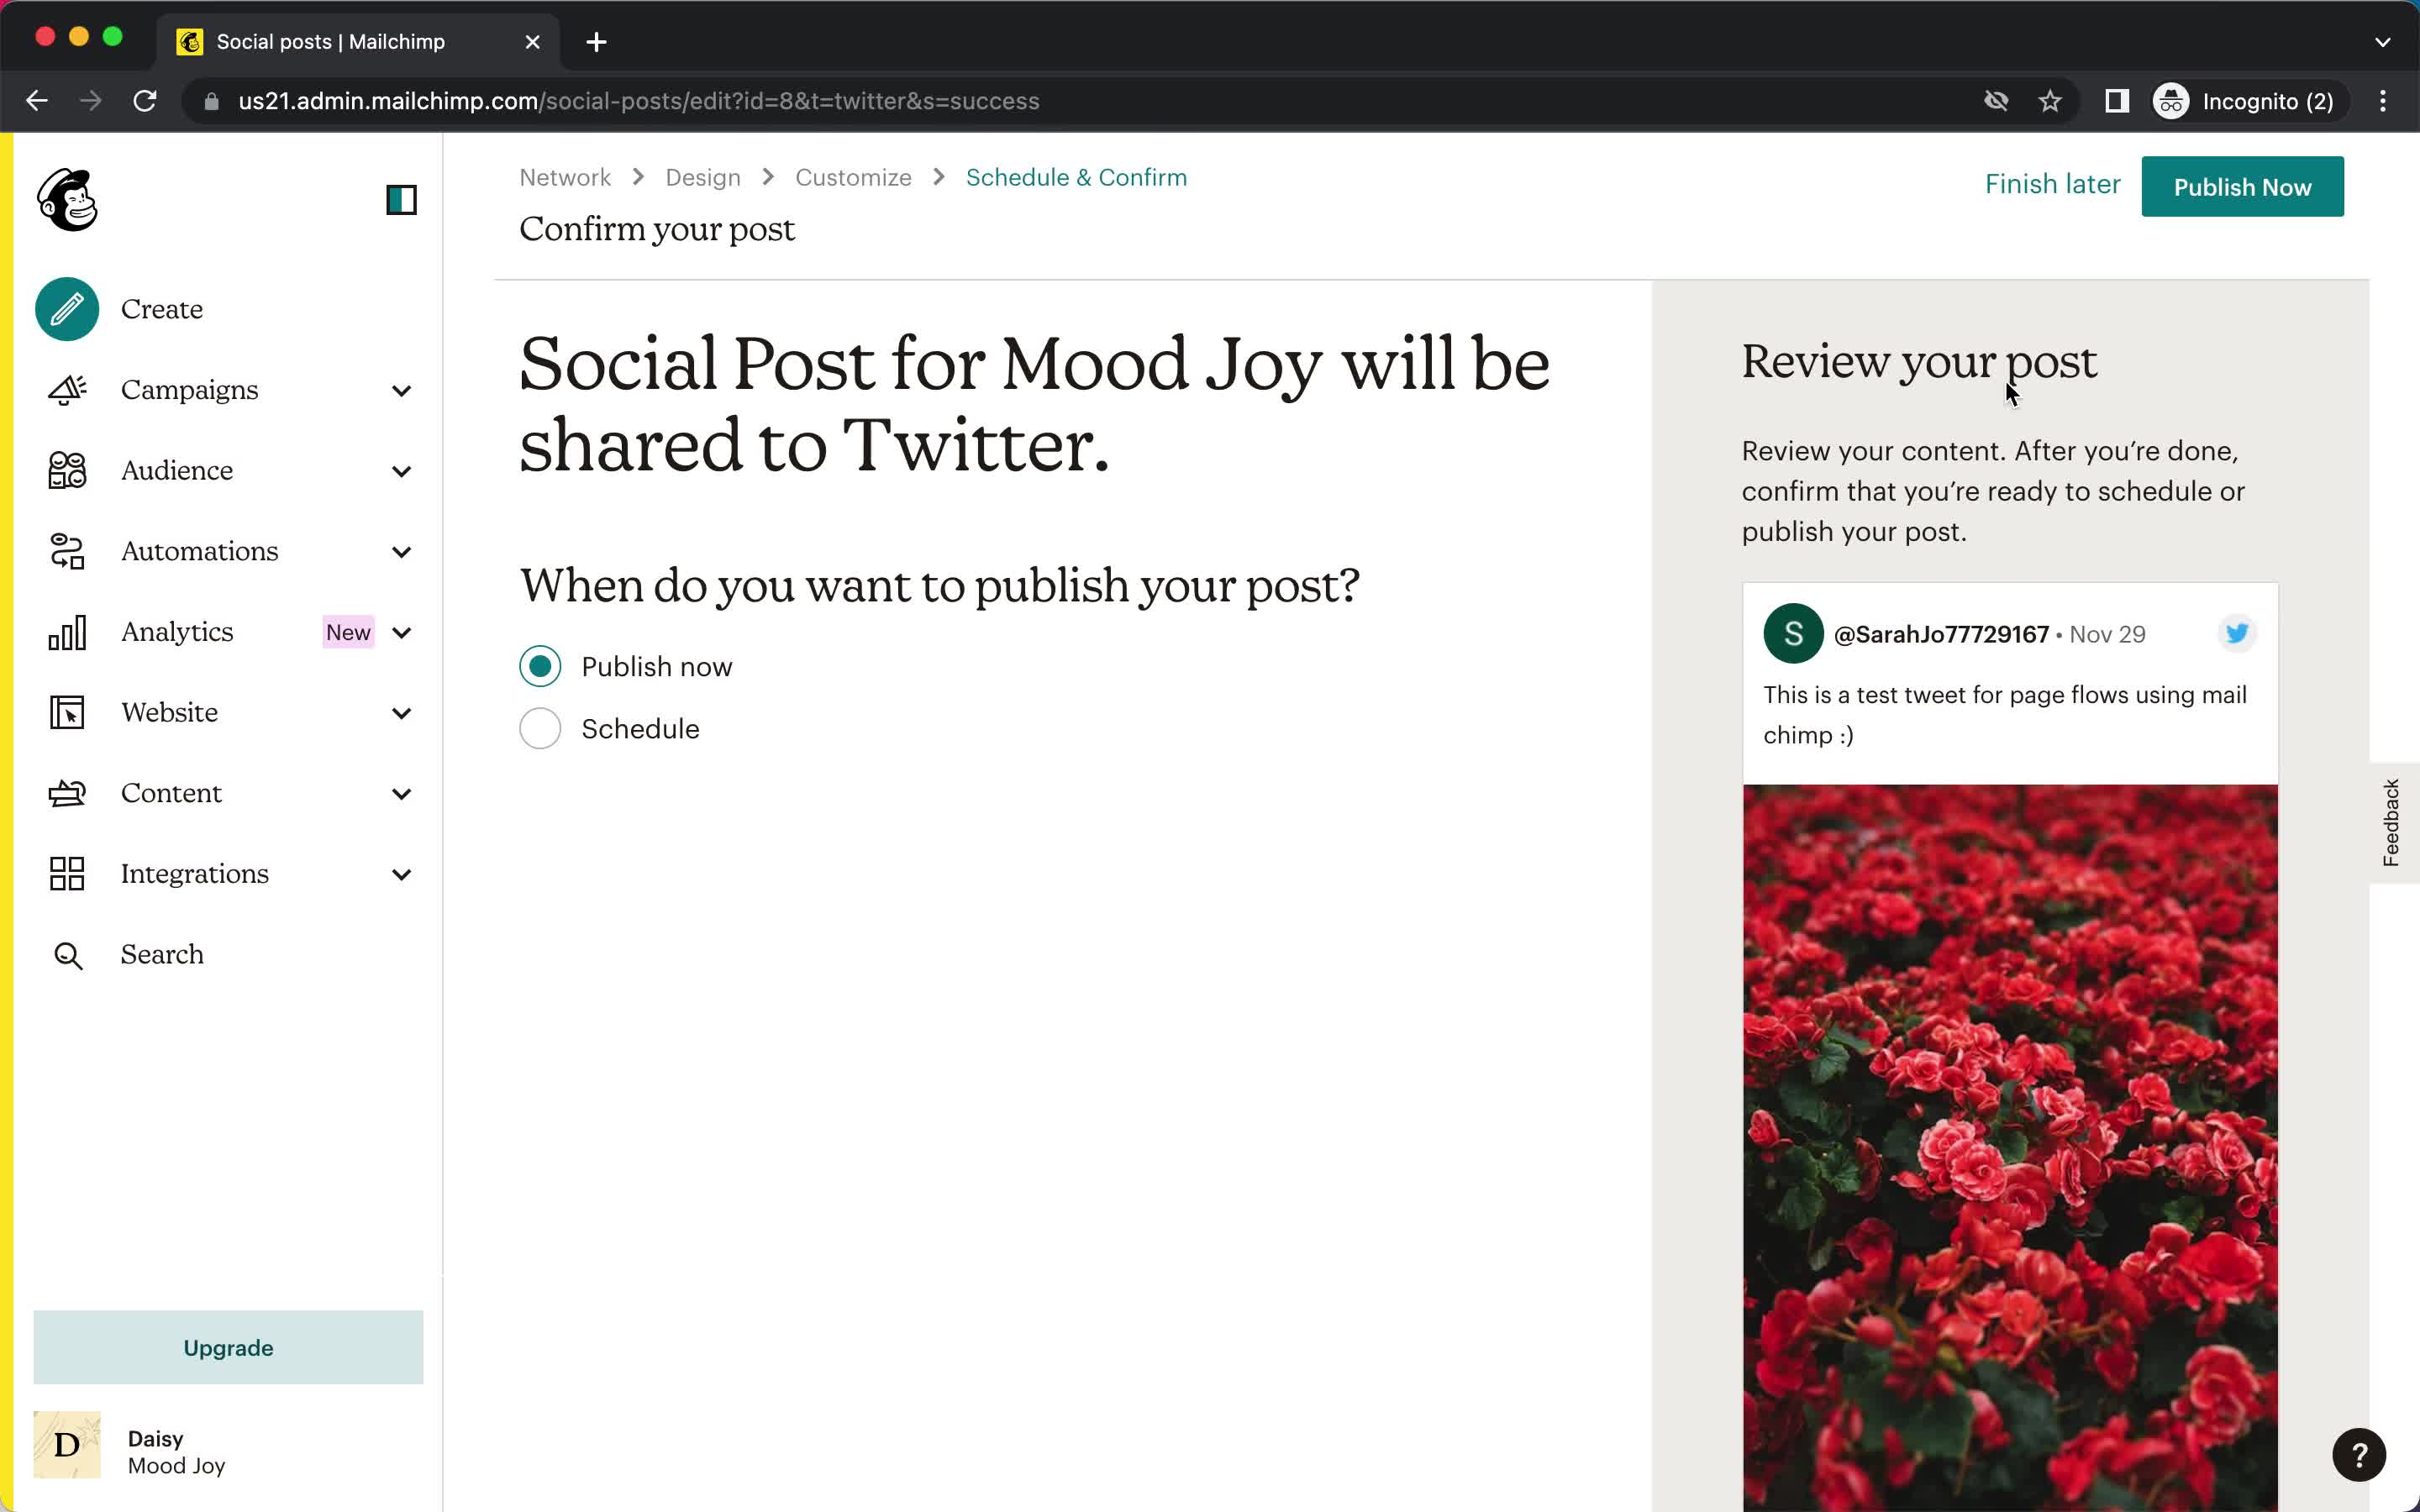Click the Publish Now button
The height and width of the screenshot is (1512, 2420).
click(x=2243, y=186)
